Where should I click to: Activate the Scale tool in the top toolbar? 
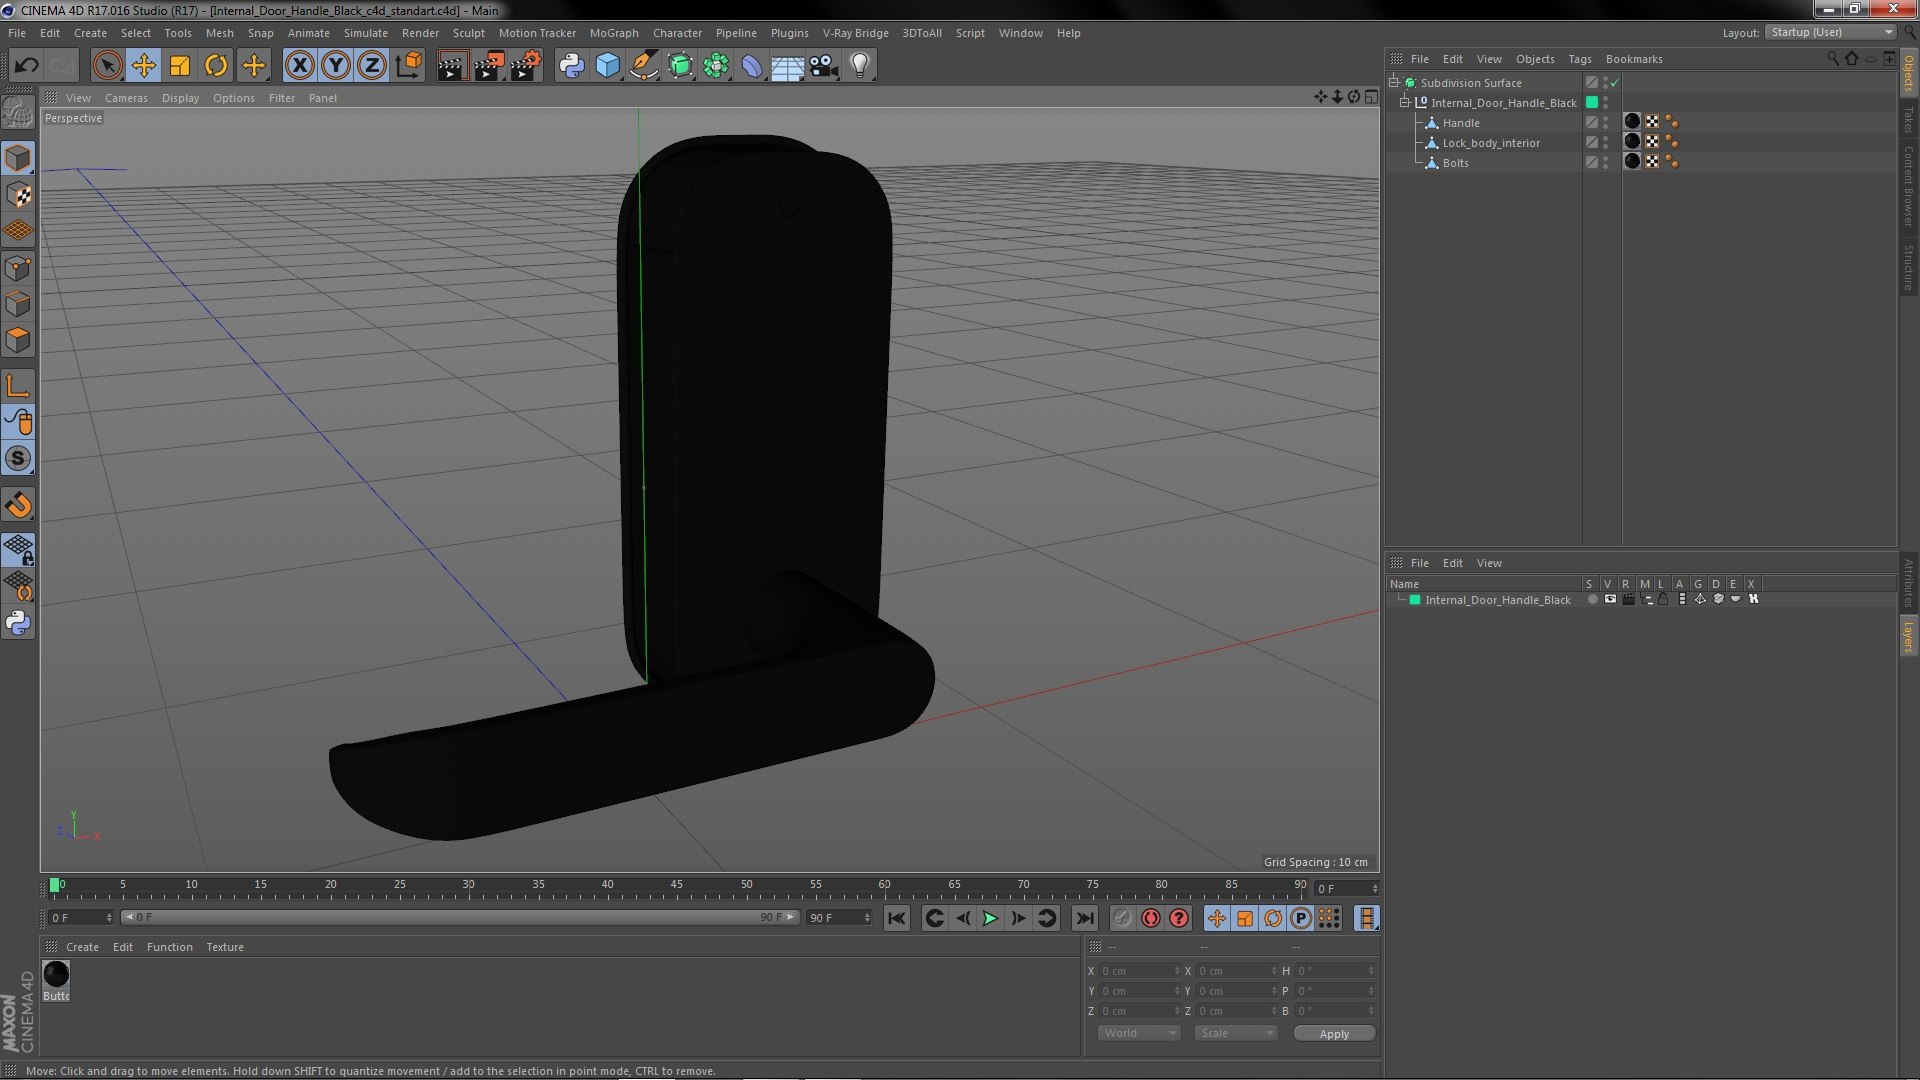point(180,66)
